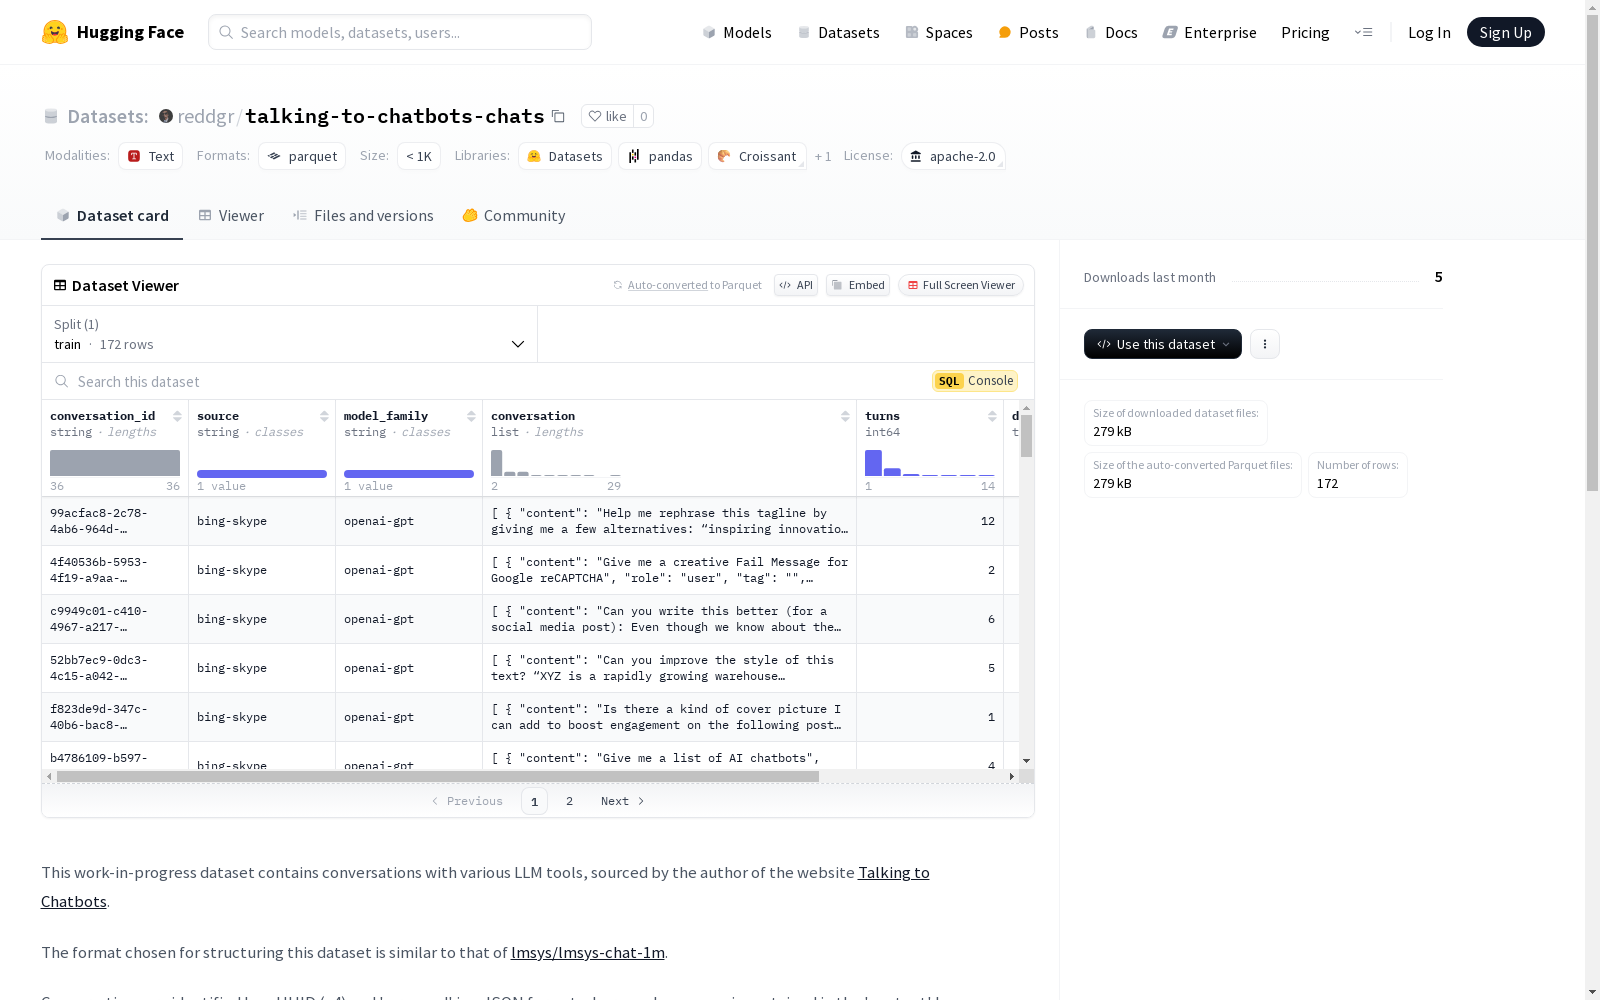Click the Hugging Face logo icon
This screenshot has width=1600, height=1000.
[55, 32]
